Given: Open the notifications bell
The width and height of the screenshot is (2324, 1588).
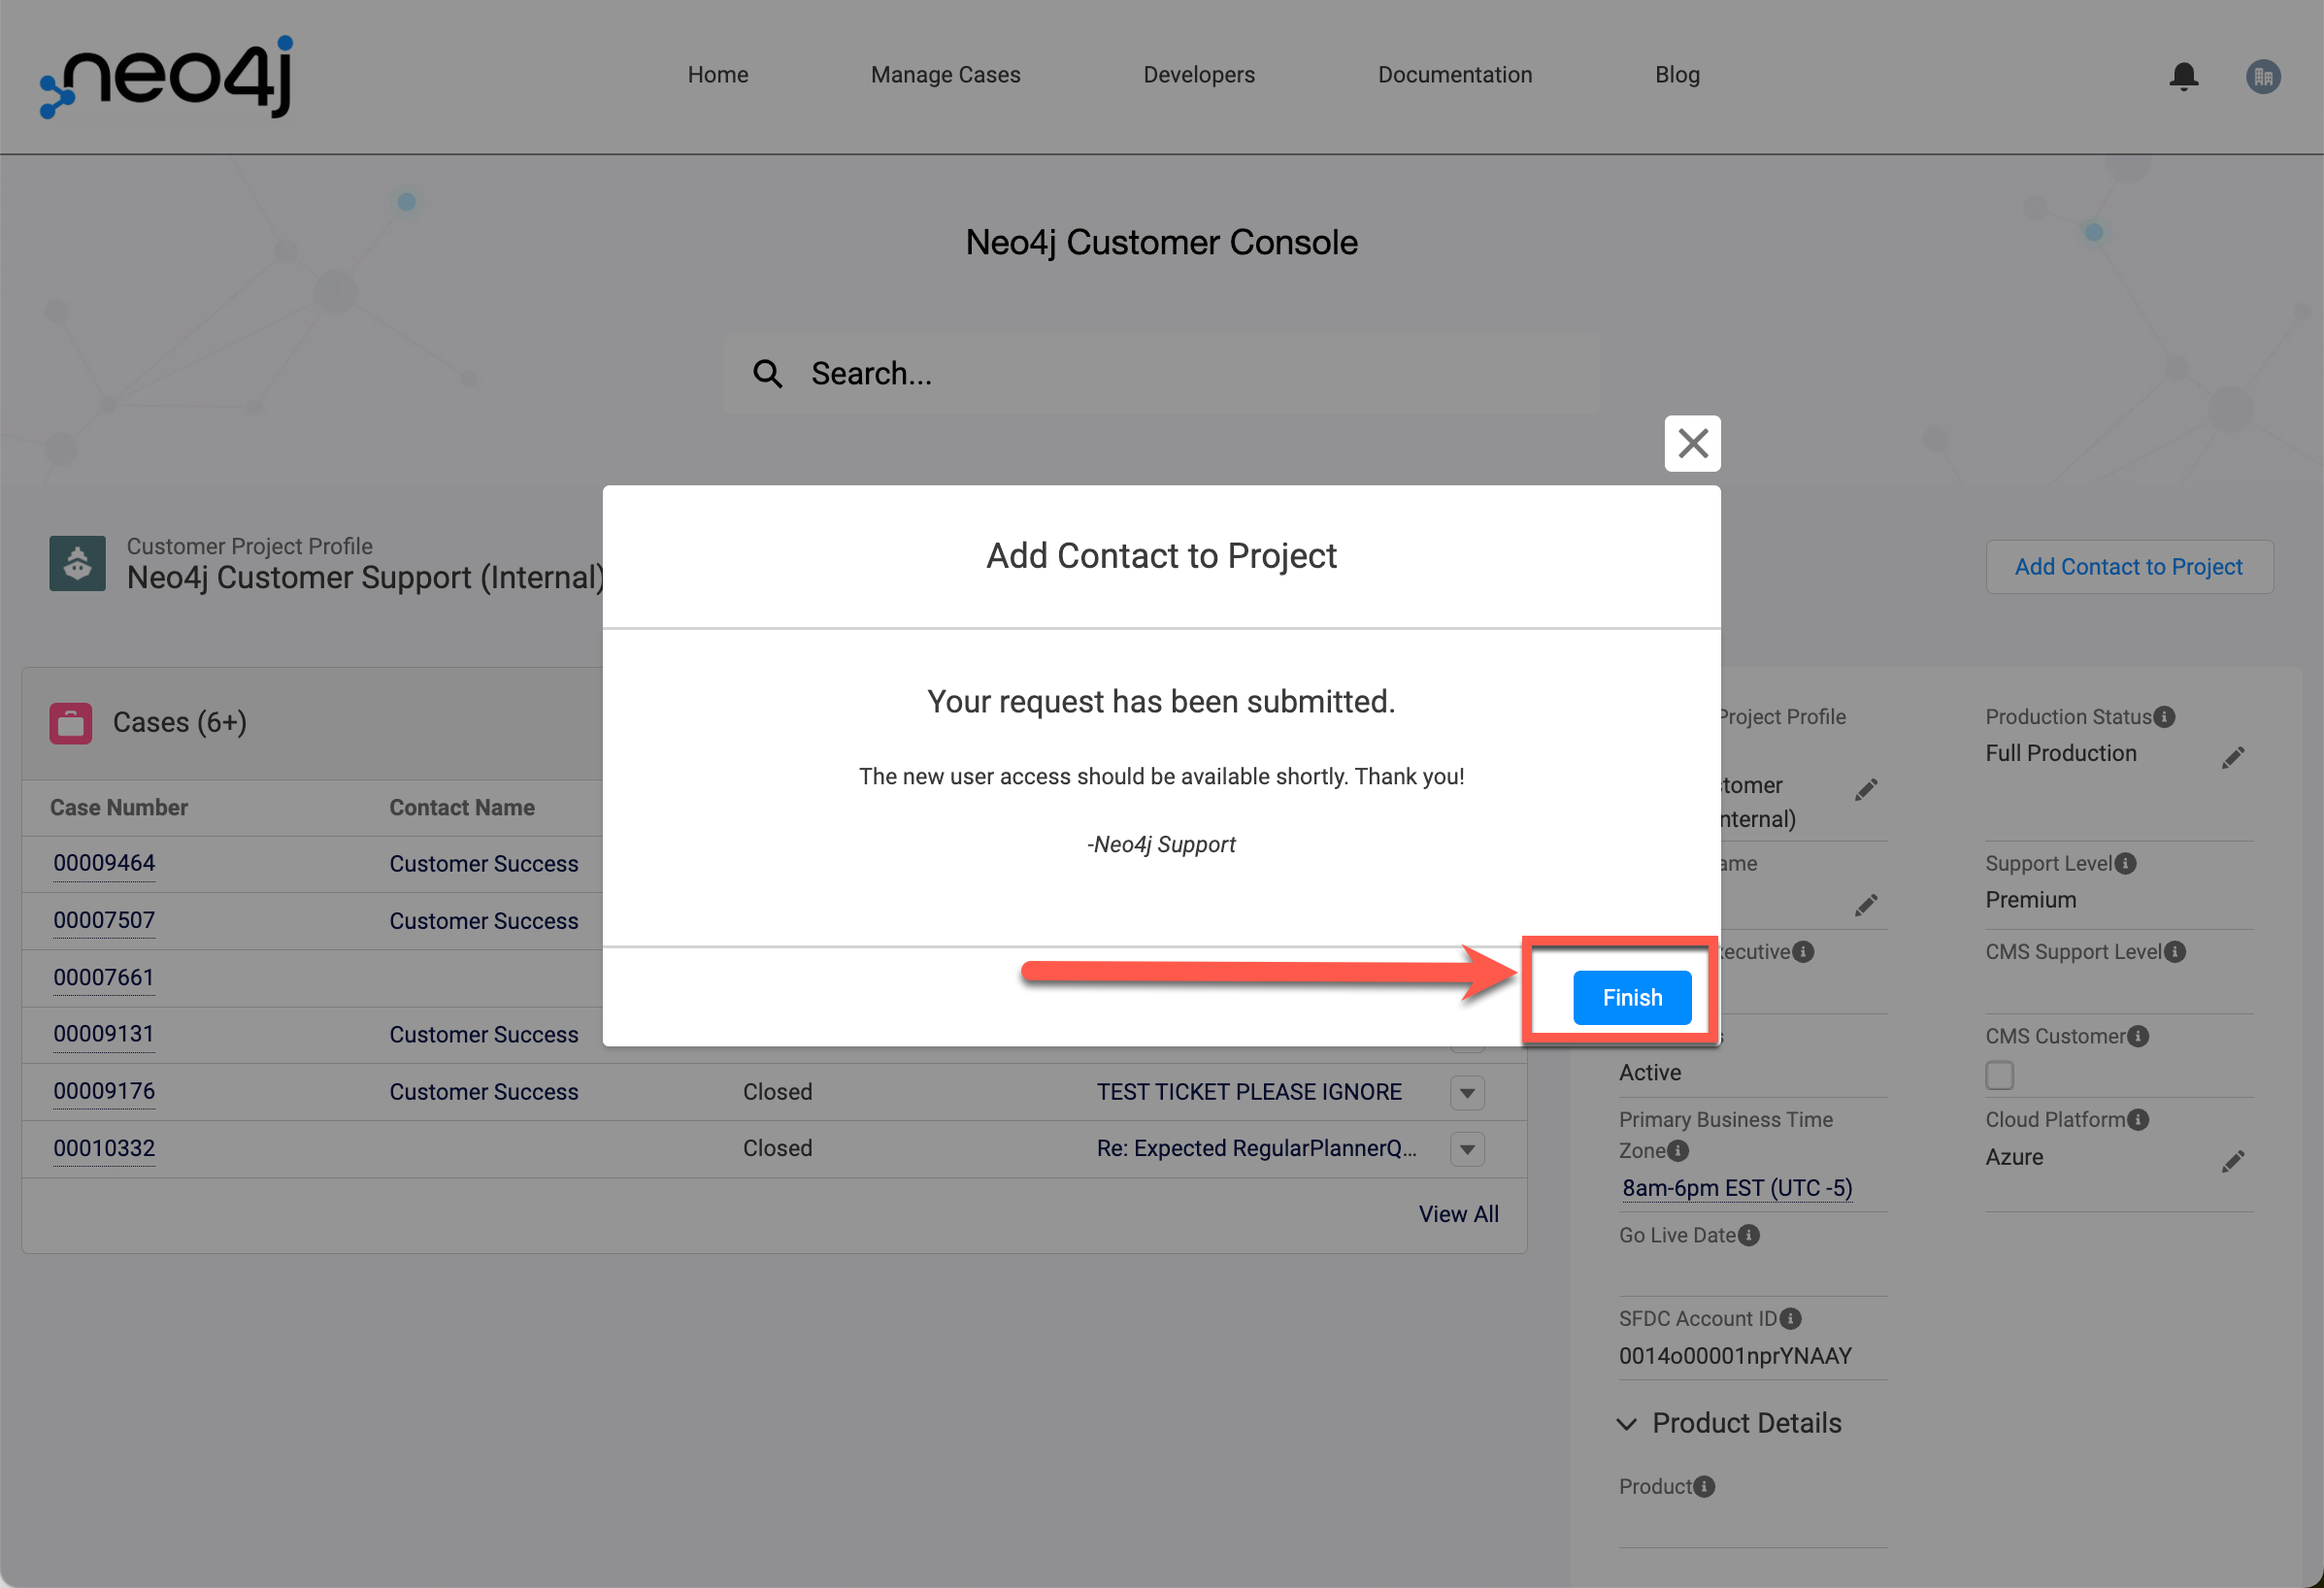Looking at the screenshot, I should pyautogui.click(x=2184, y=75).
